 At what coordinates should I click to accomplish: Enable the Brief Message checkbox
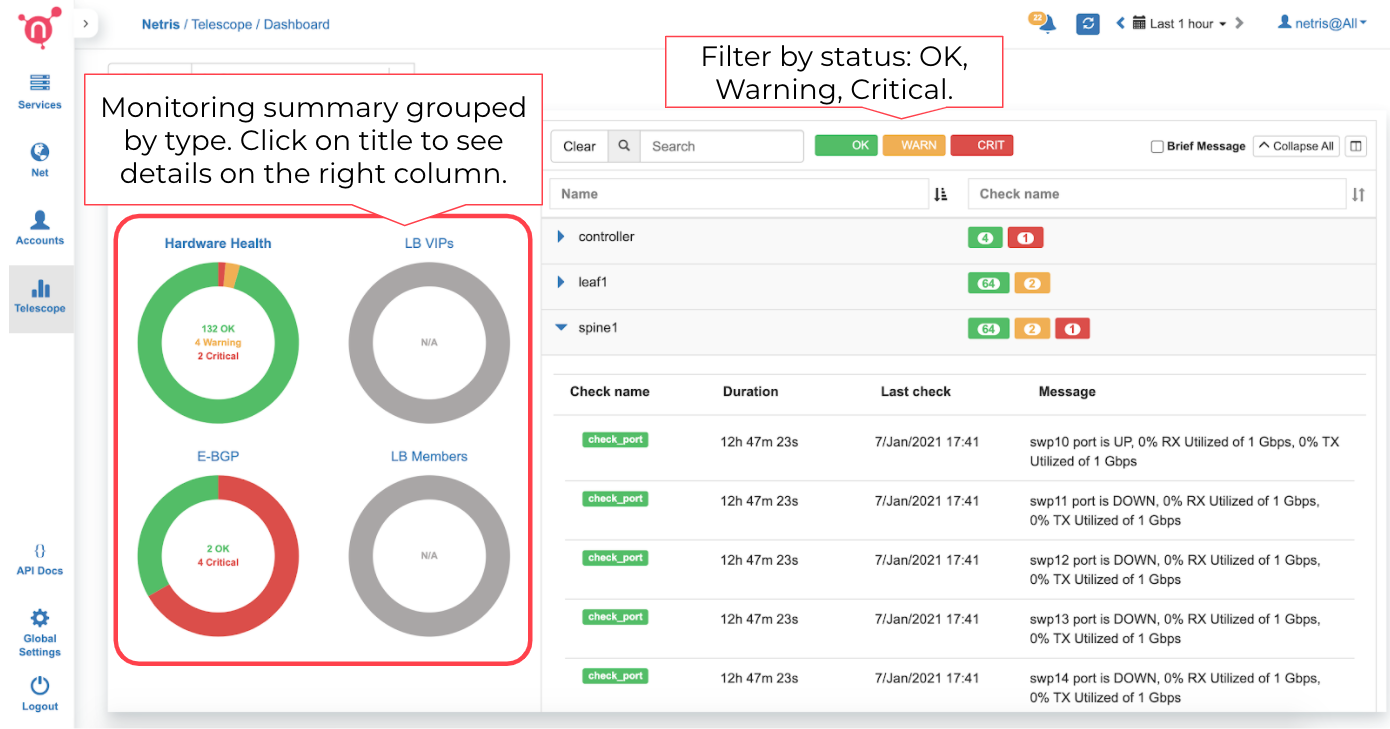(x=1157, y=147)
